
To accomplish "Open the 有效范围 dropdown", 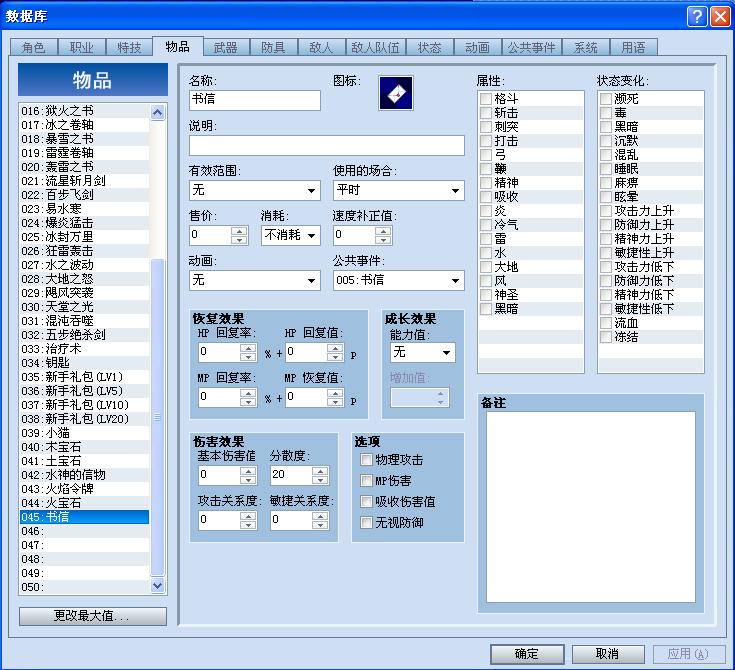I will tap(255, 190).
